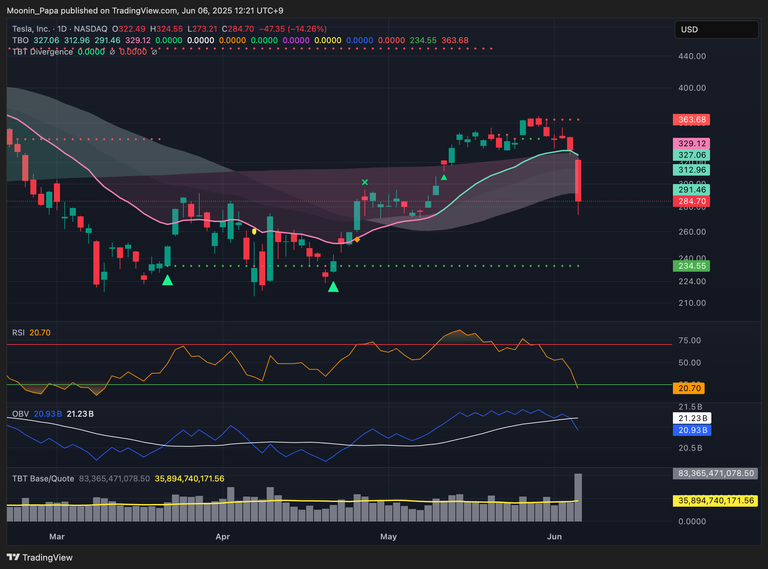Click the 260.00 price scale tick

[692, 232]
